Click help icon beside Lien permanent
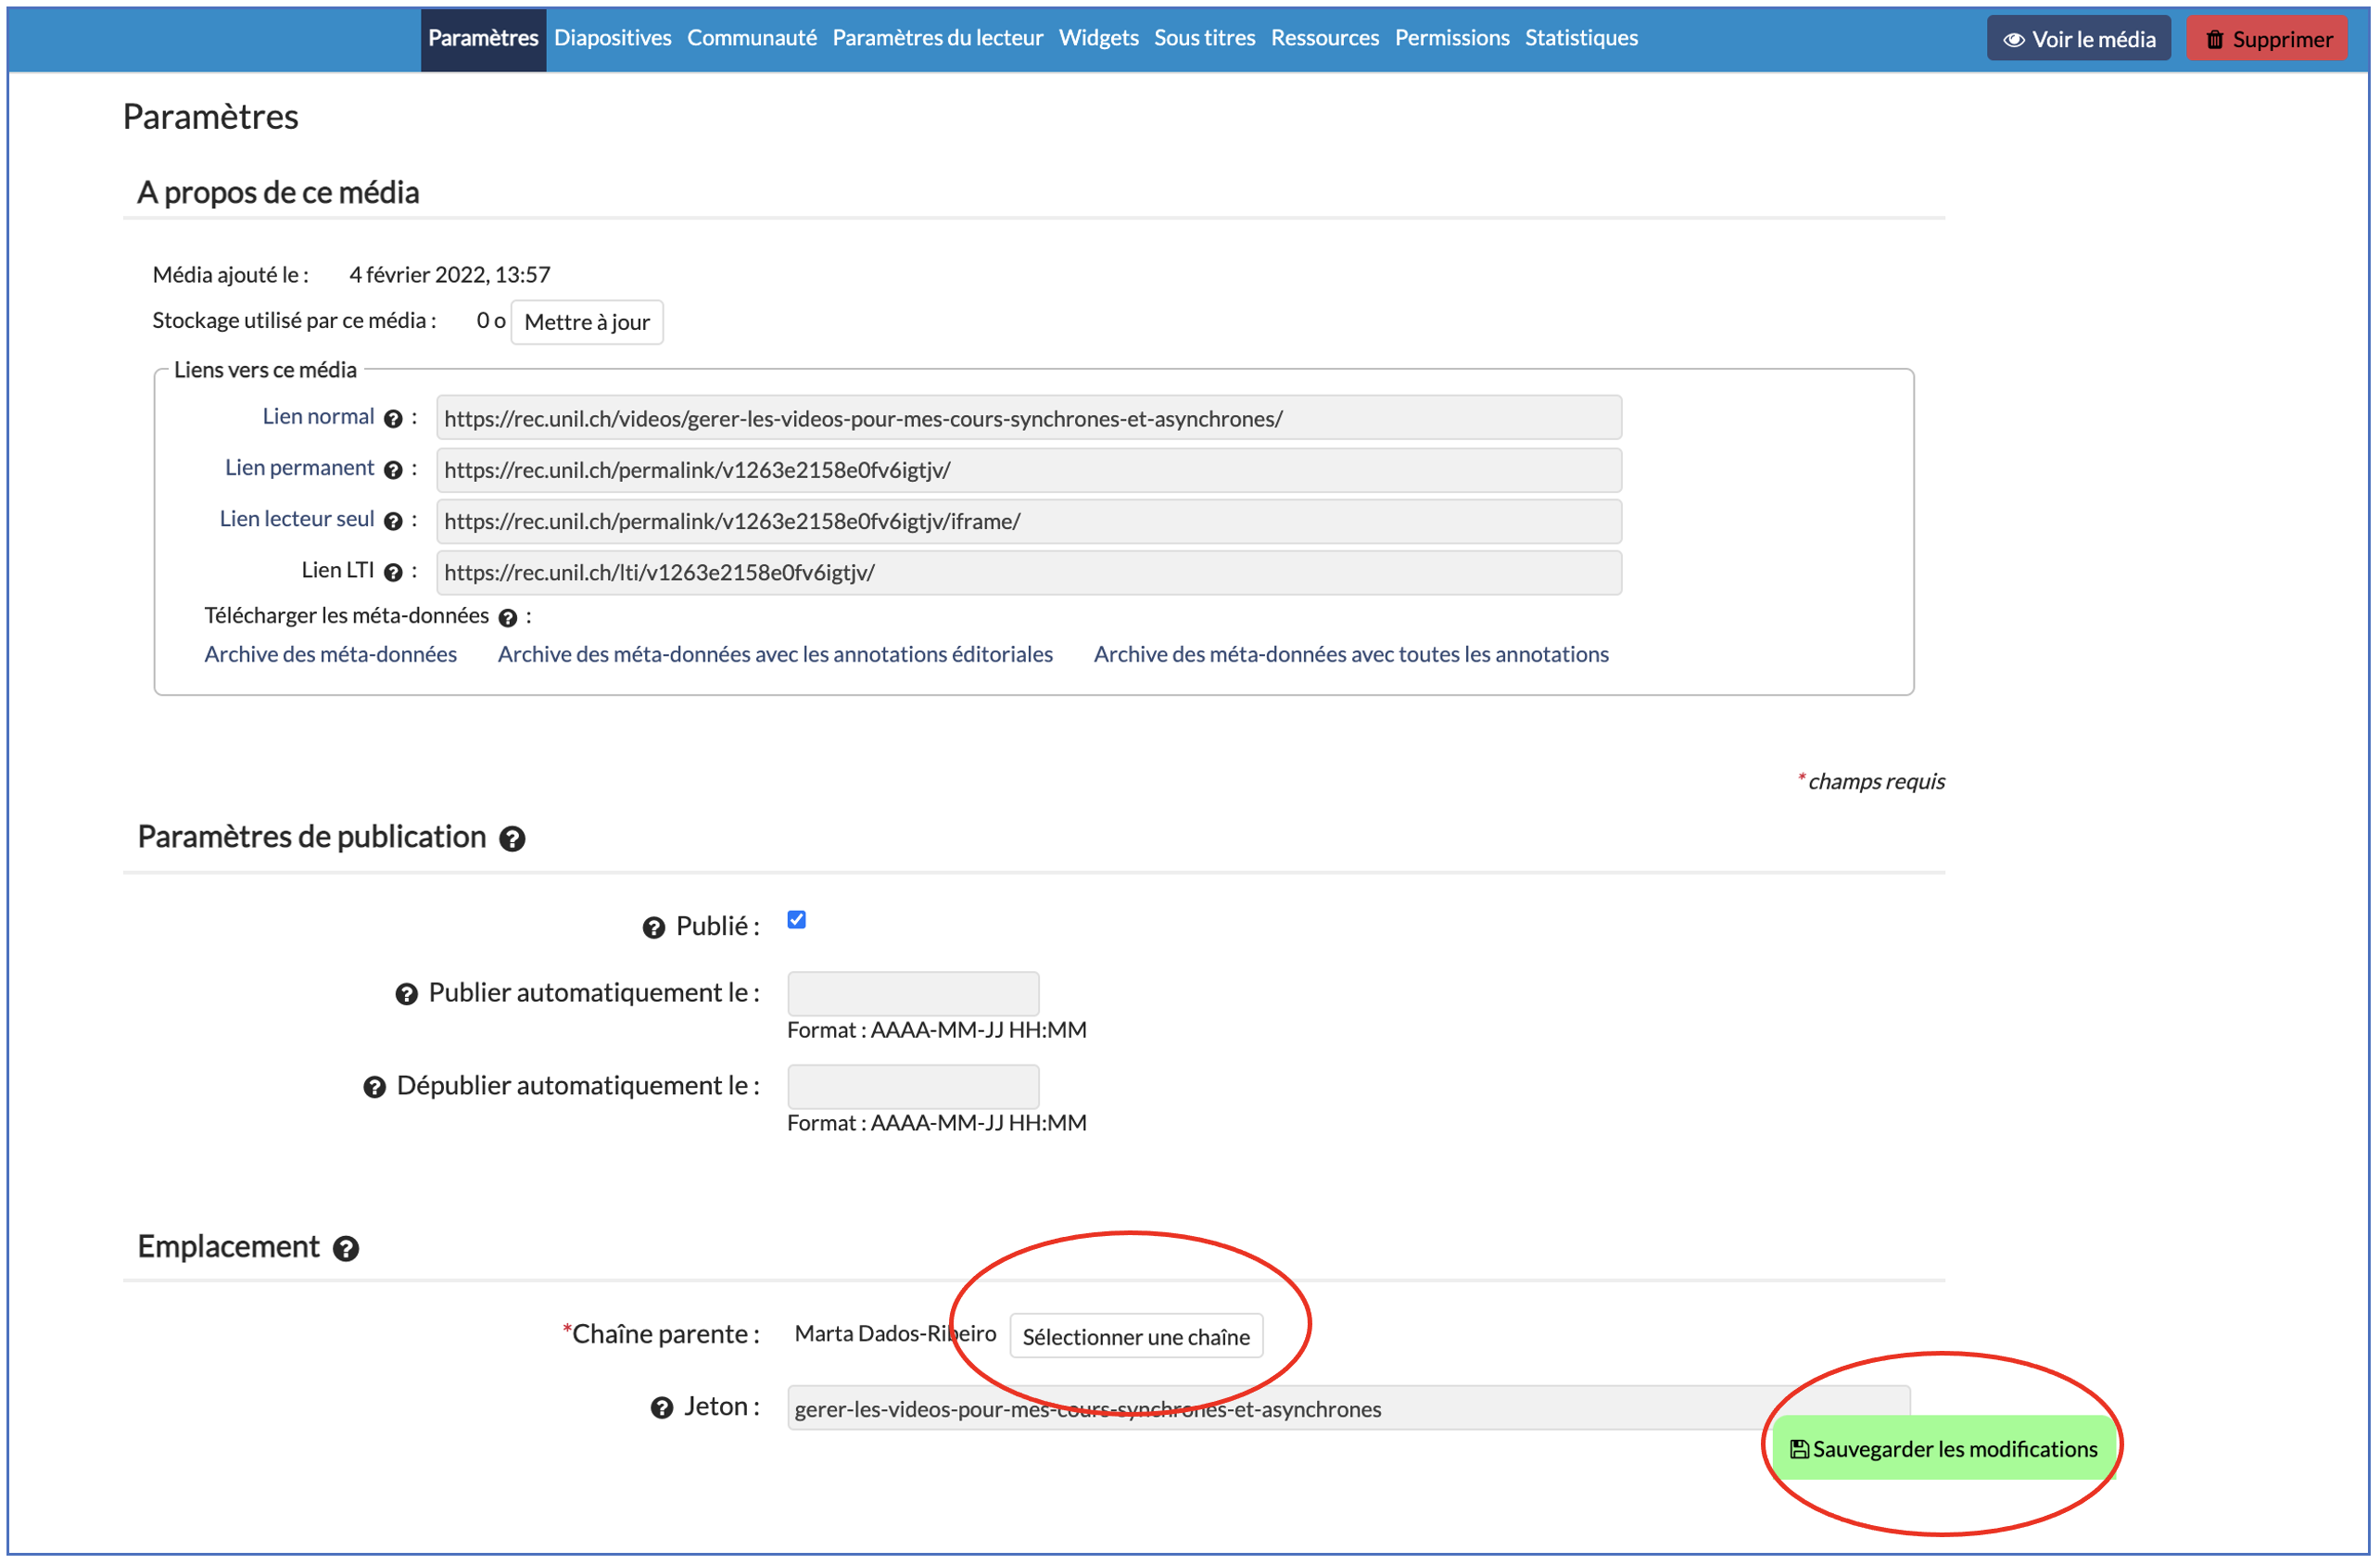Image resolution: width=2380 pixels, height=1564 pixels. (393, 470)
